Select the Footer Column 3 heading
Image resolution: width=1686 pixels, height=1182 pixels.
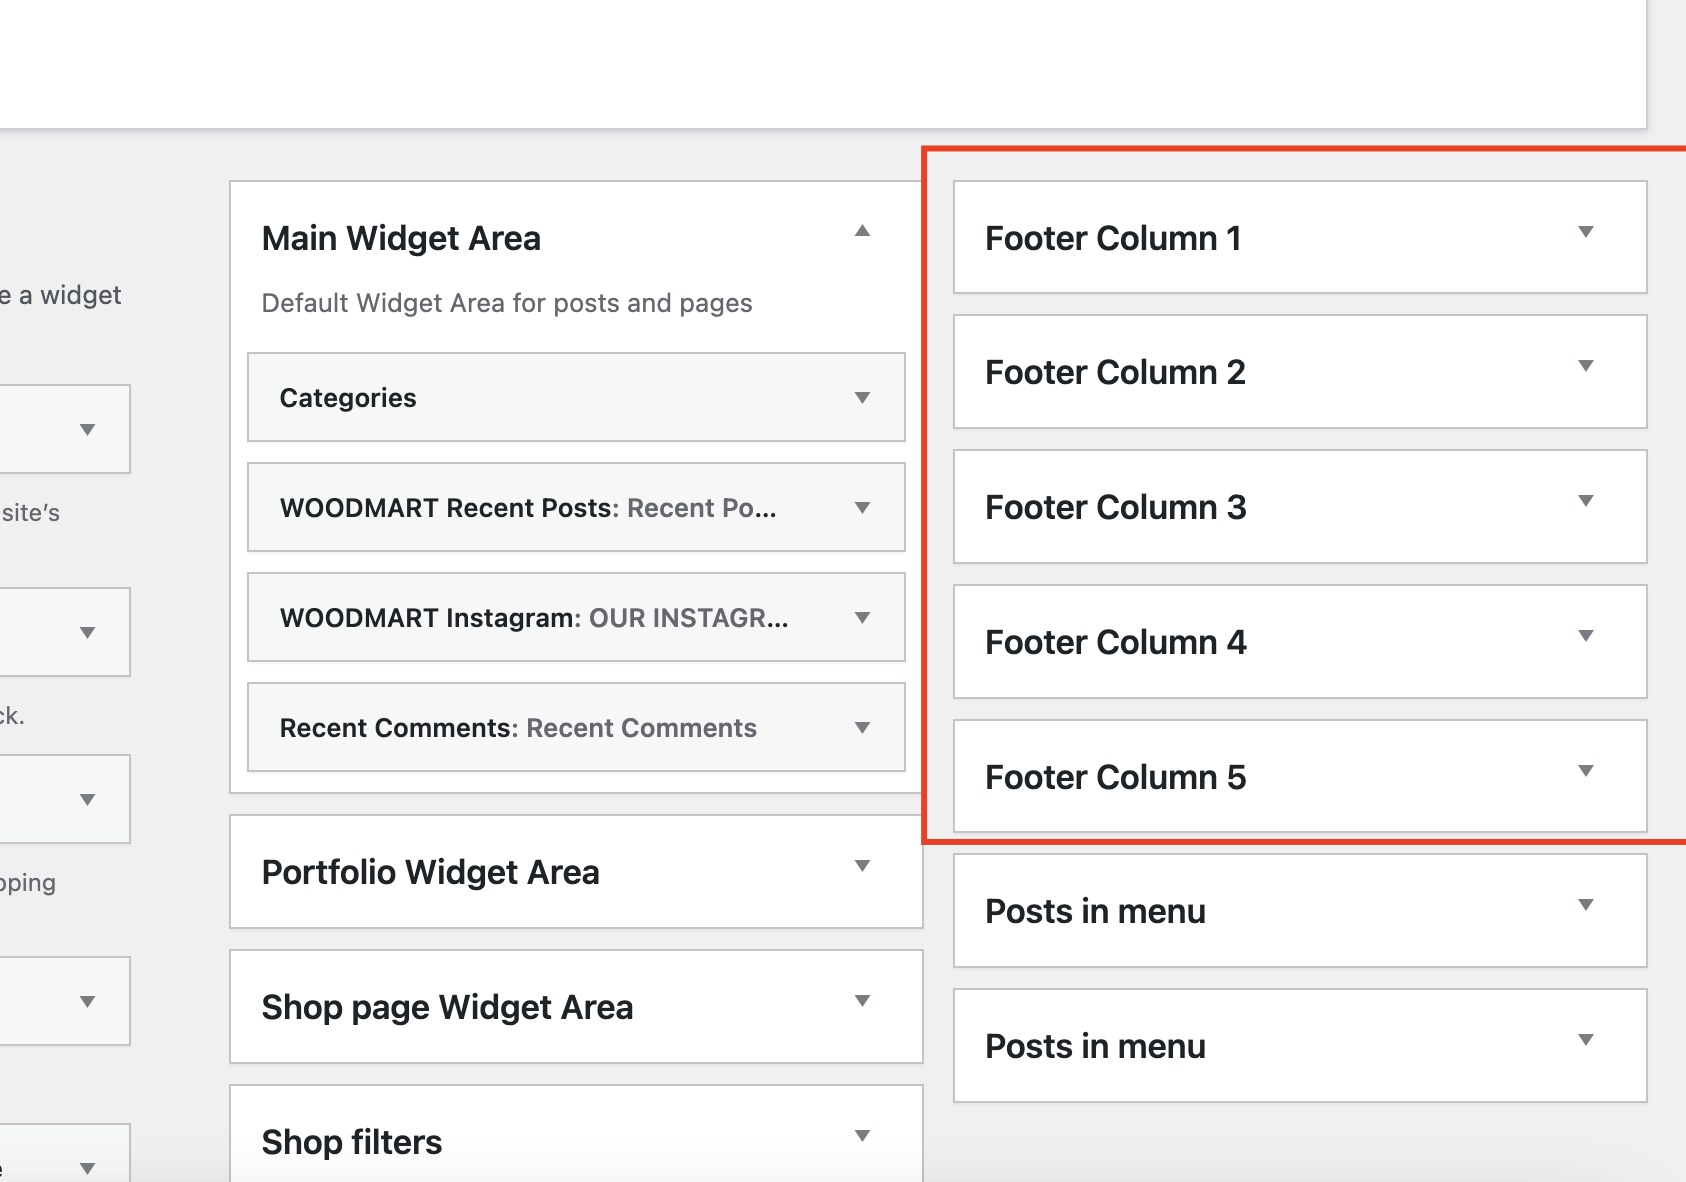1115,507
